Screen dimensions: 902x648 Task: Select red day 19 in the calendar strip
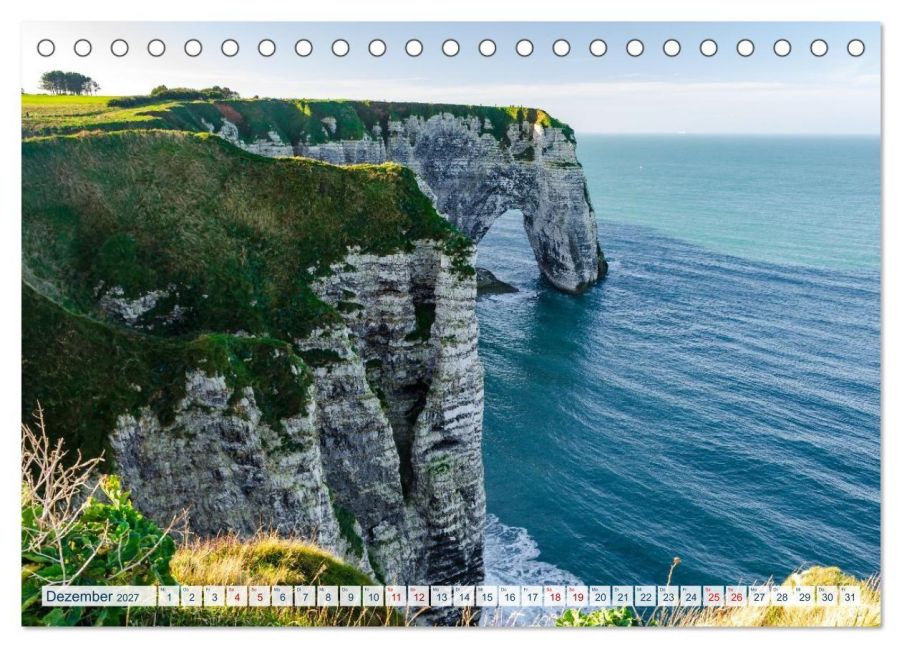coord(578,597)
